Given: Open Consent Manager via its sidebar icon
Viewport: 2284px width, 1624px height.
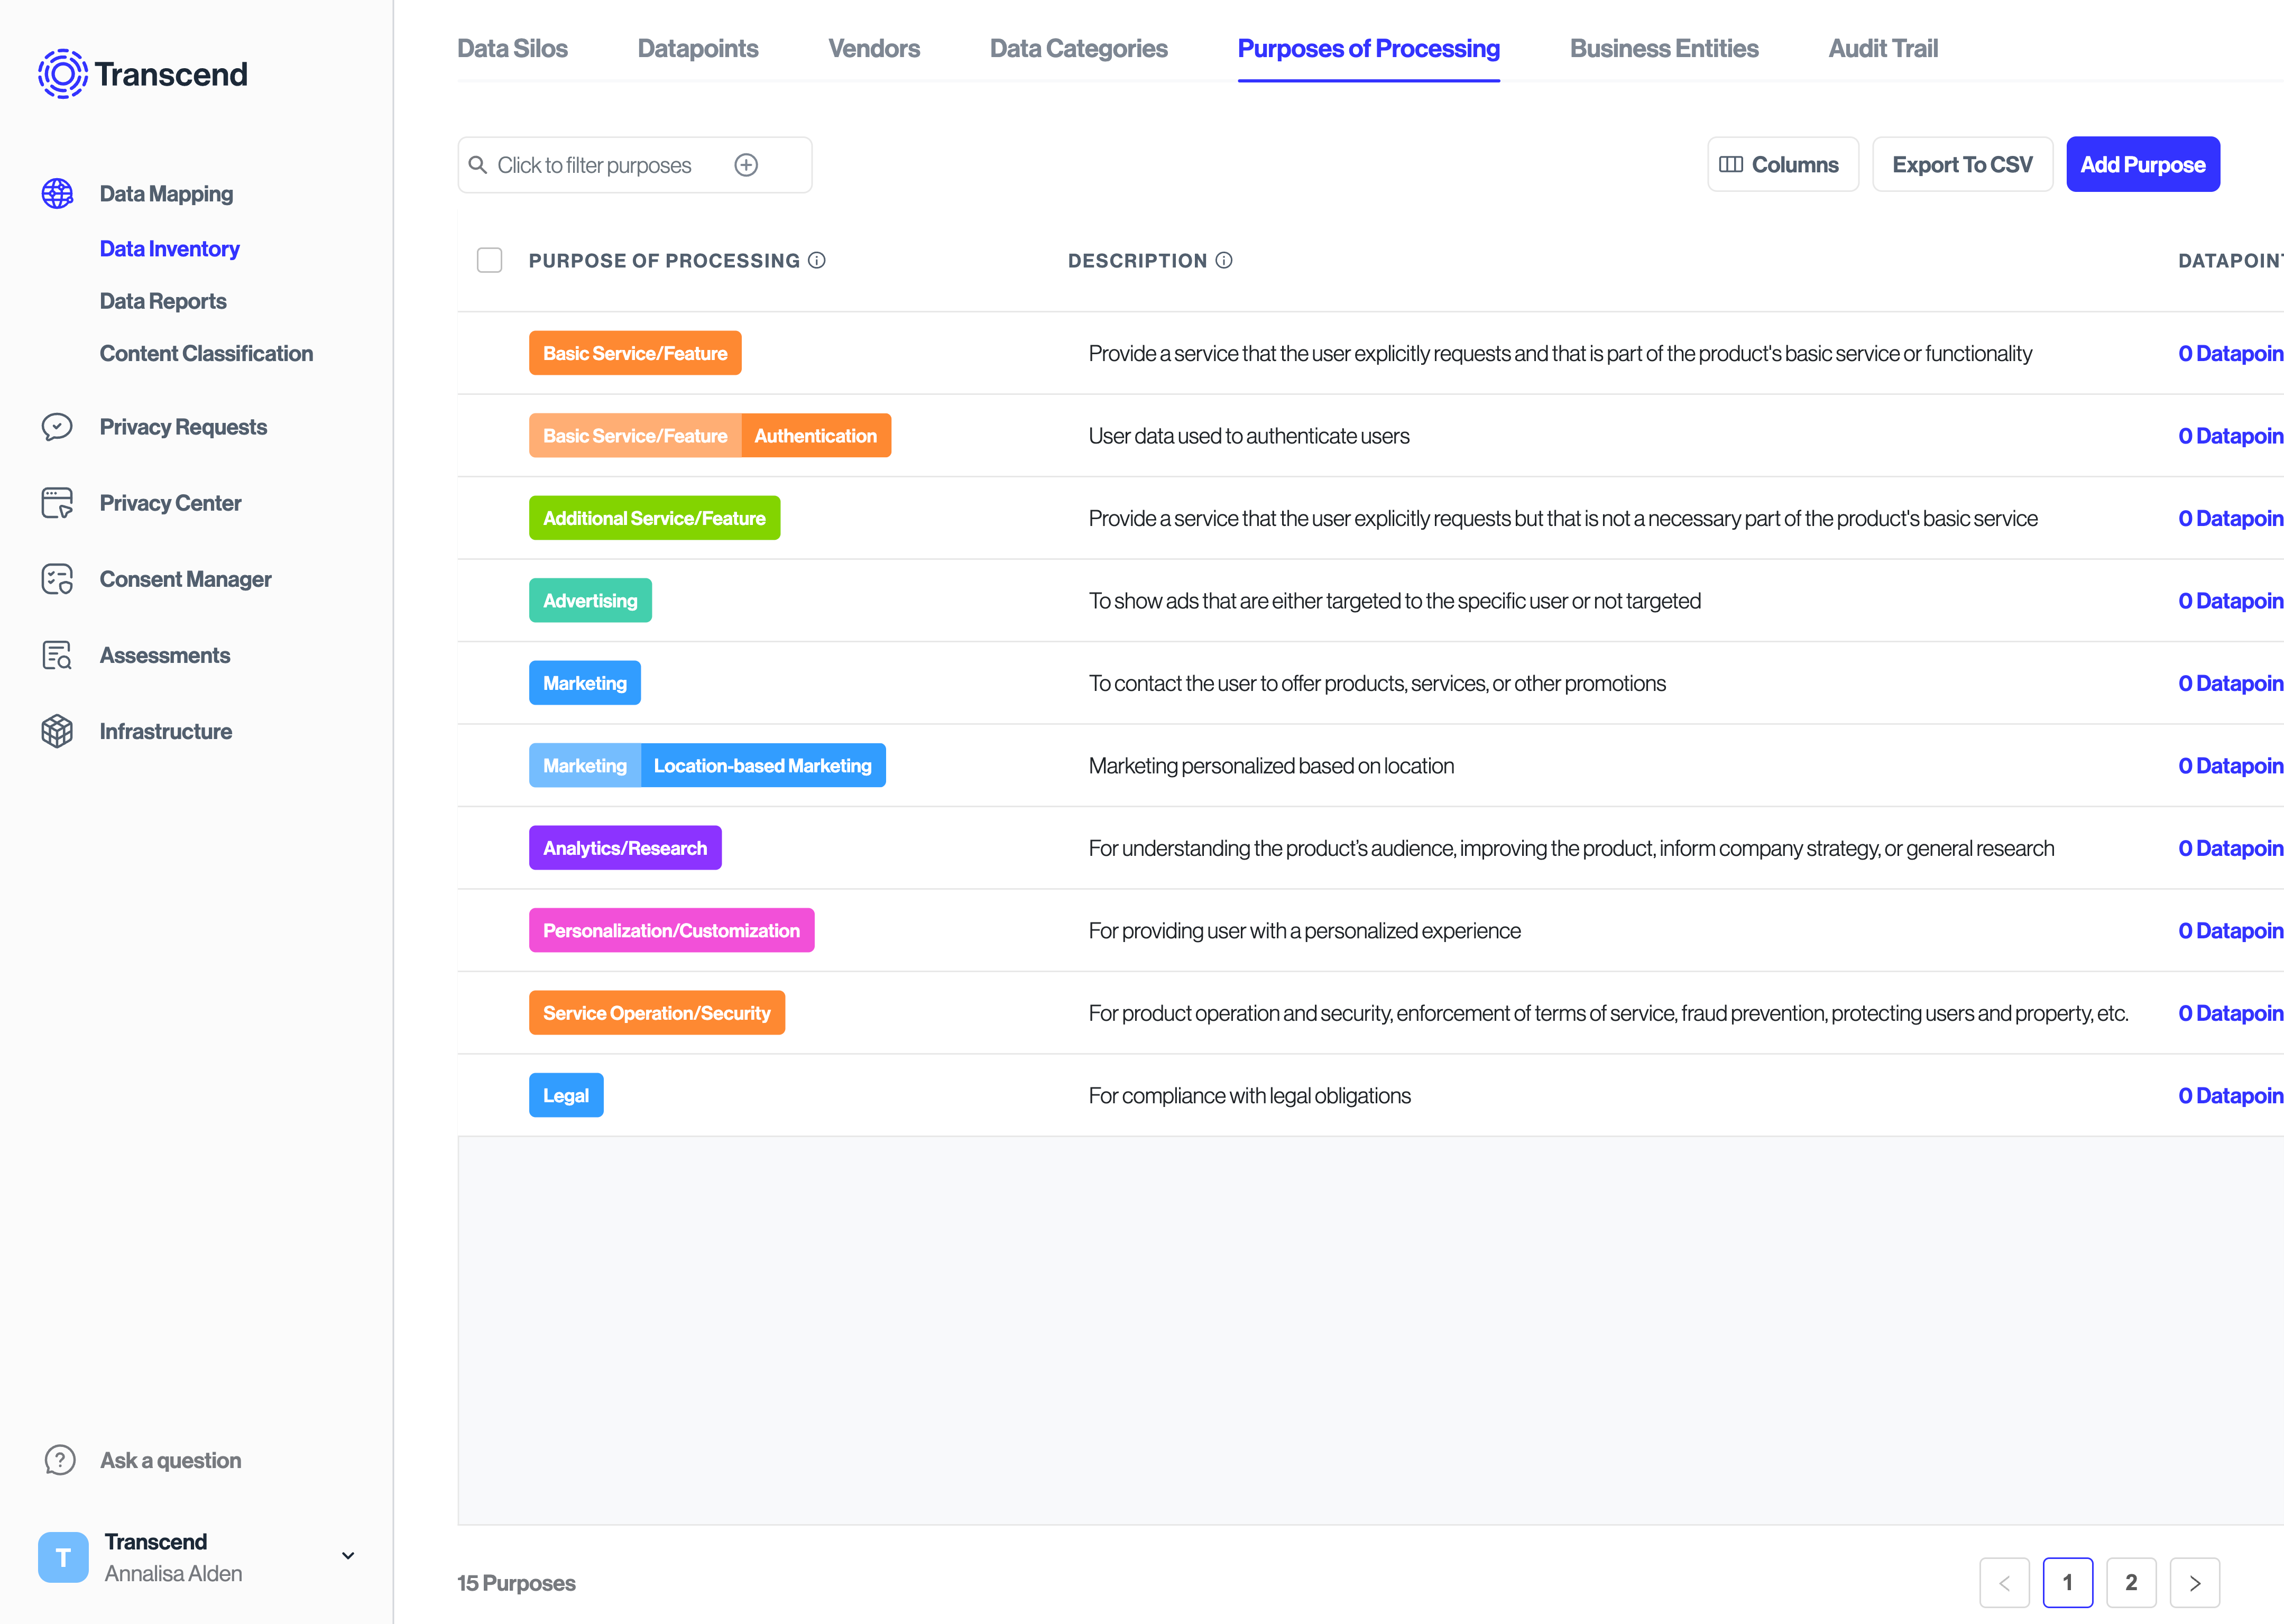Looking at the screenshot, I should tap(57, 579).
